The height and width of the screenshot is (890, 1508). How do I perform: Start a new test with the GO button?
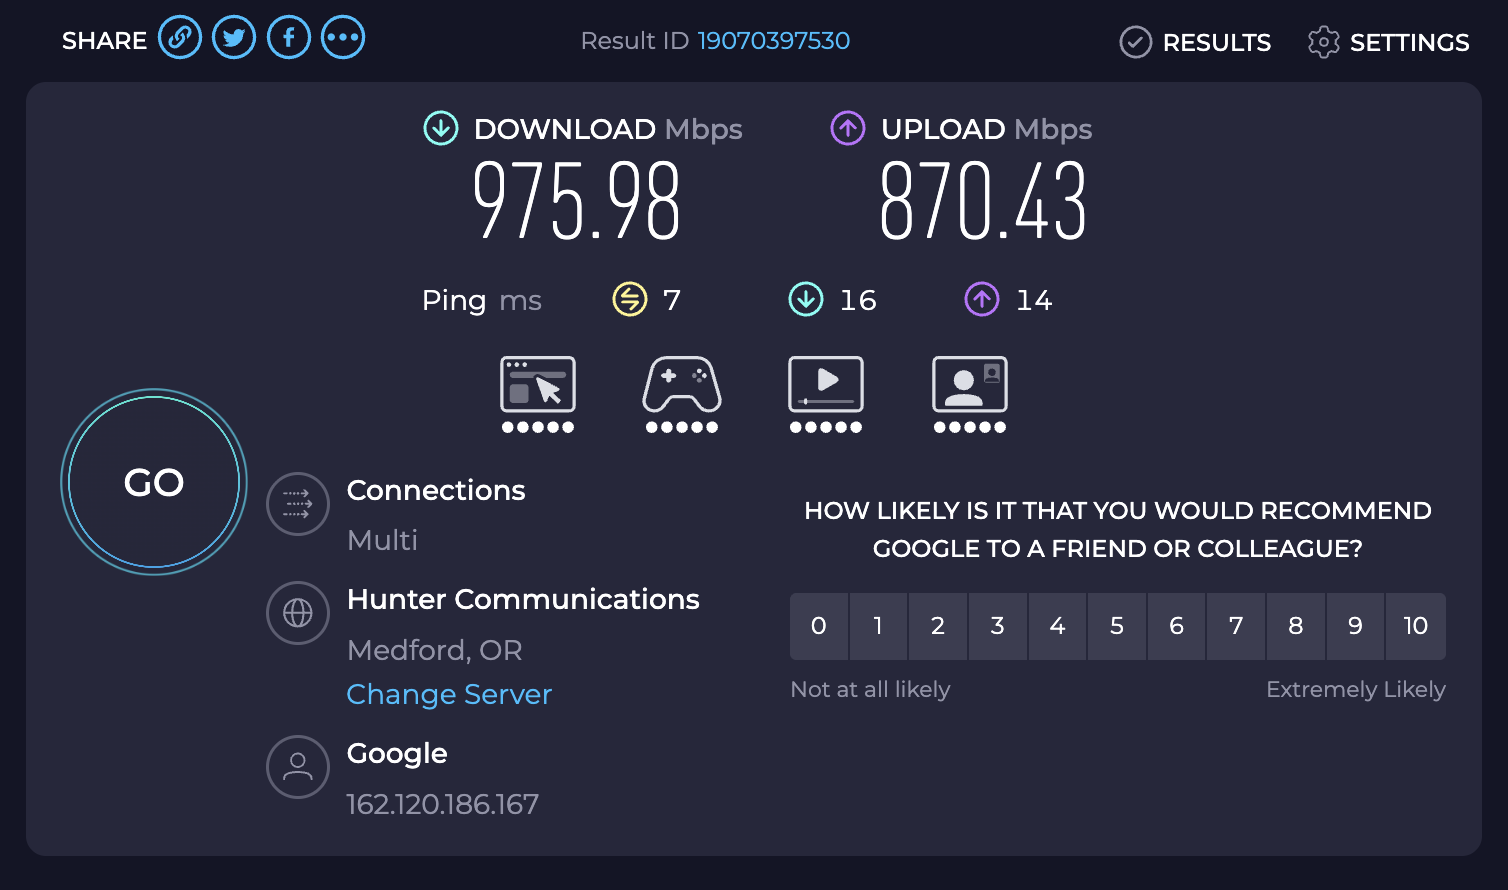point(153,483)
